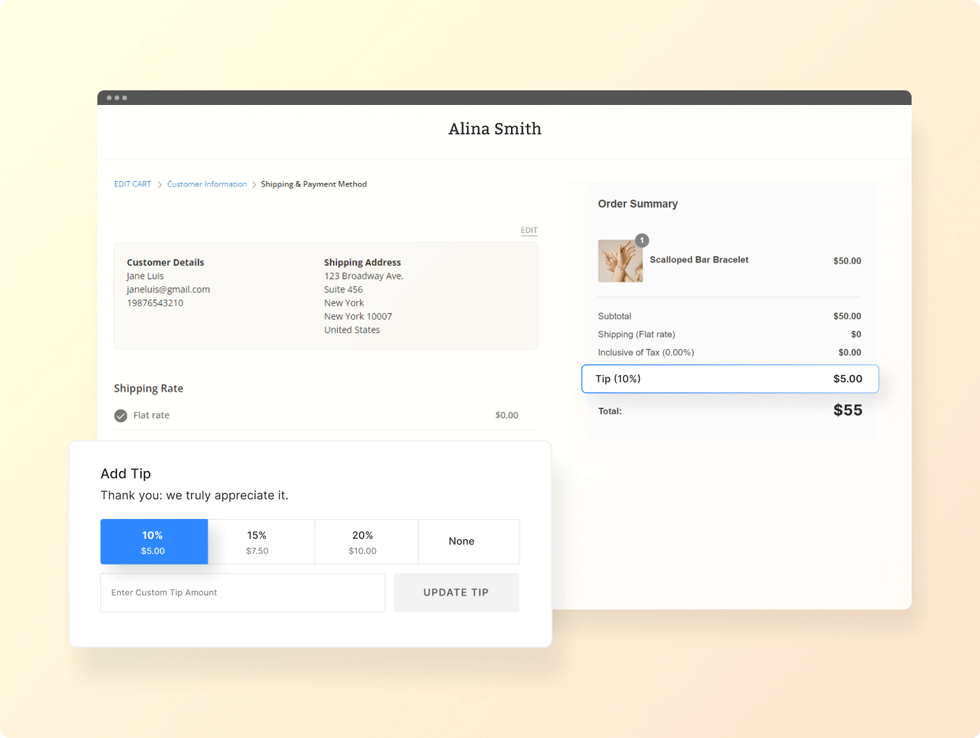Open the Scalloped Bar Bracelet thumbnail
This screenshot has height=738, width=980.
[x=620, y=261]
